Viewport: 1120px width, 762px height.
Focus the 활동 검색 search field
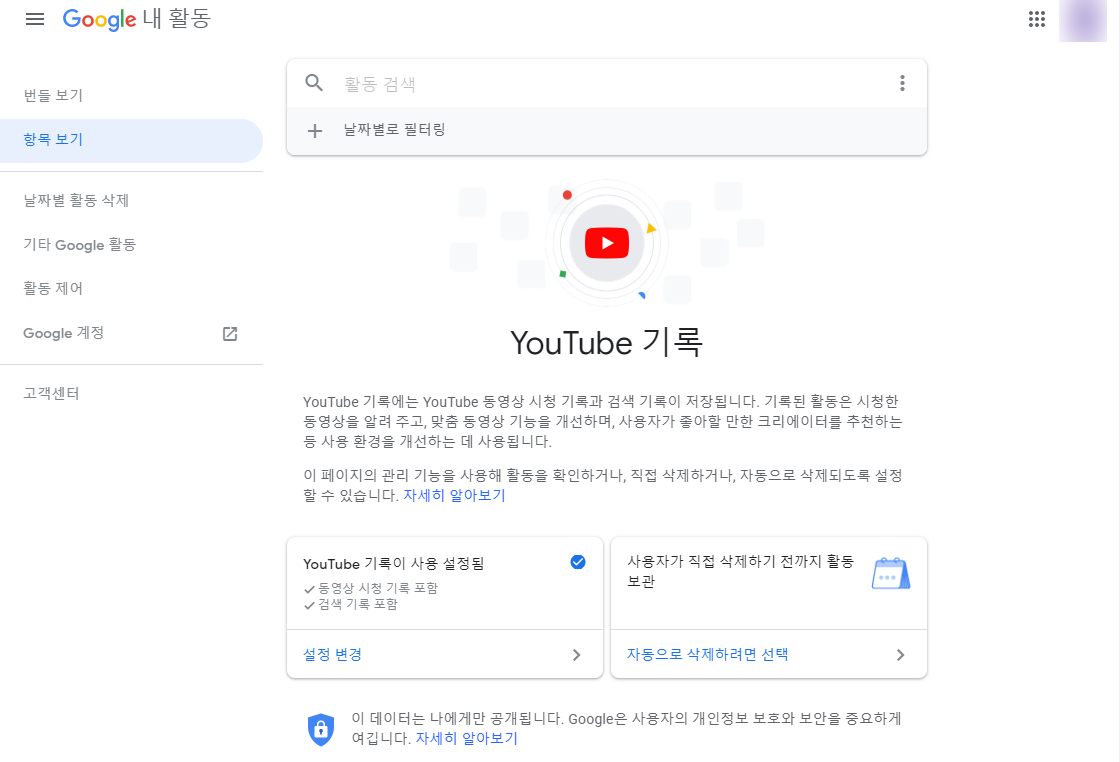click(x=607, y=84)
